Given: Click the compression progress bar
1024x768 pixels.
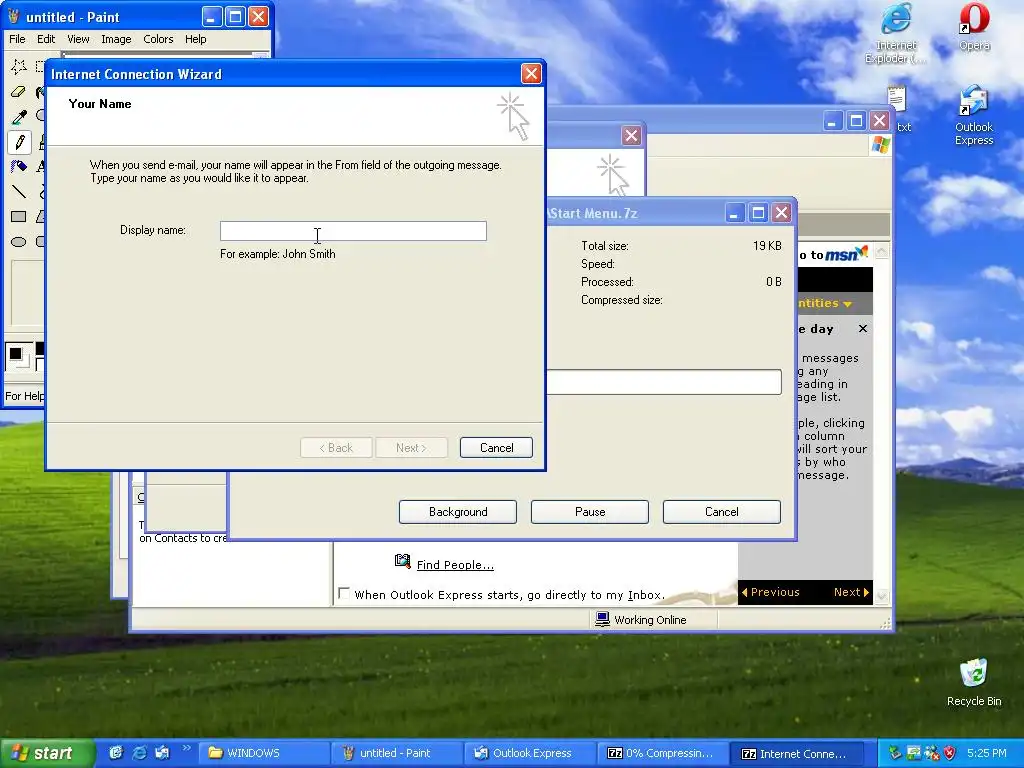Looking at the screenshot, I should point(664,382).
